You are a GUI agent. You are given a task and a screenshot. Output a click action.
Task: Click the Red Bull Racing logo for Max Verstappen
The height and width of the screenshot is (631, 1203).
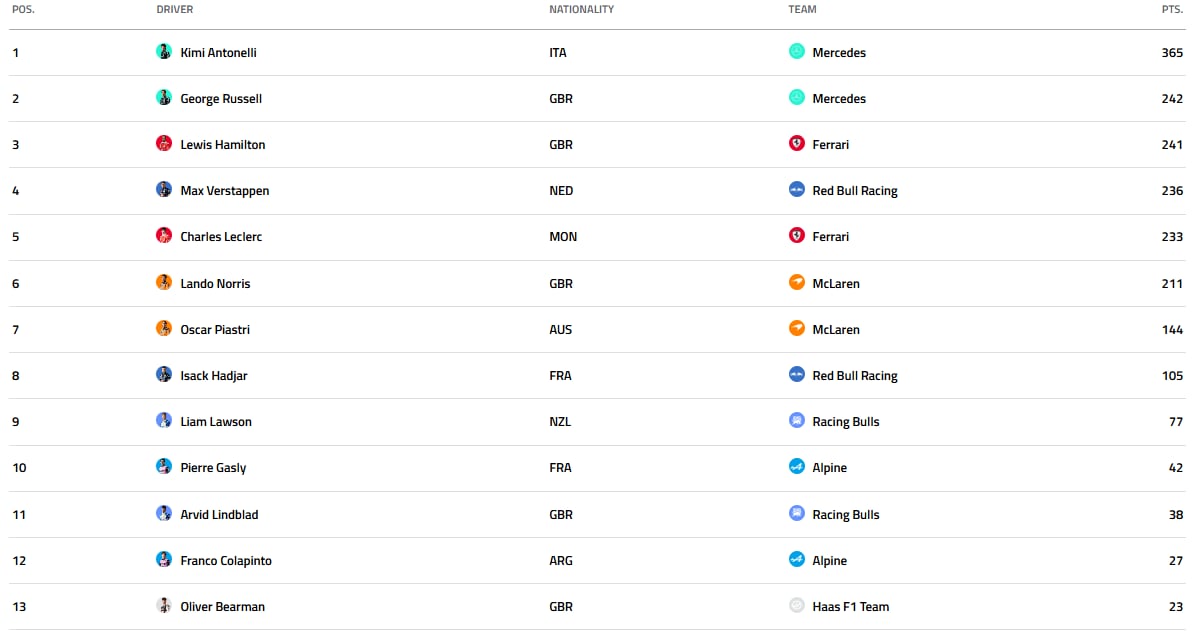tap(796, 189)
